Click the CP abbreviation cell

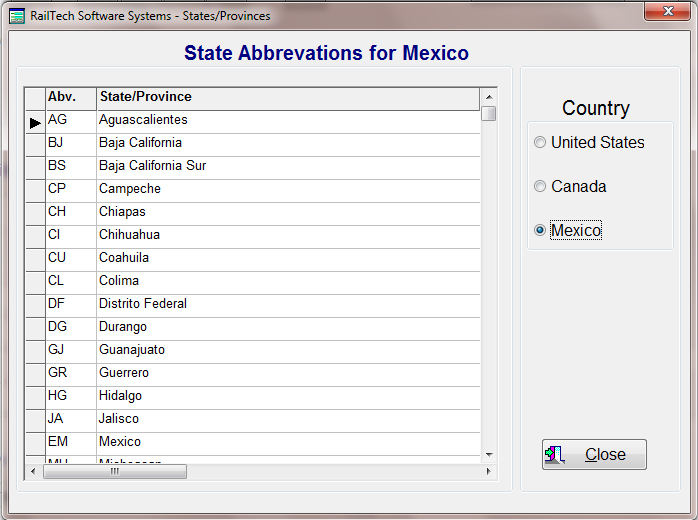point(71,191)
